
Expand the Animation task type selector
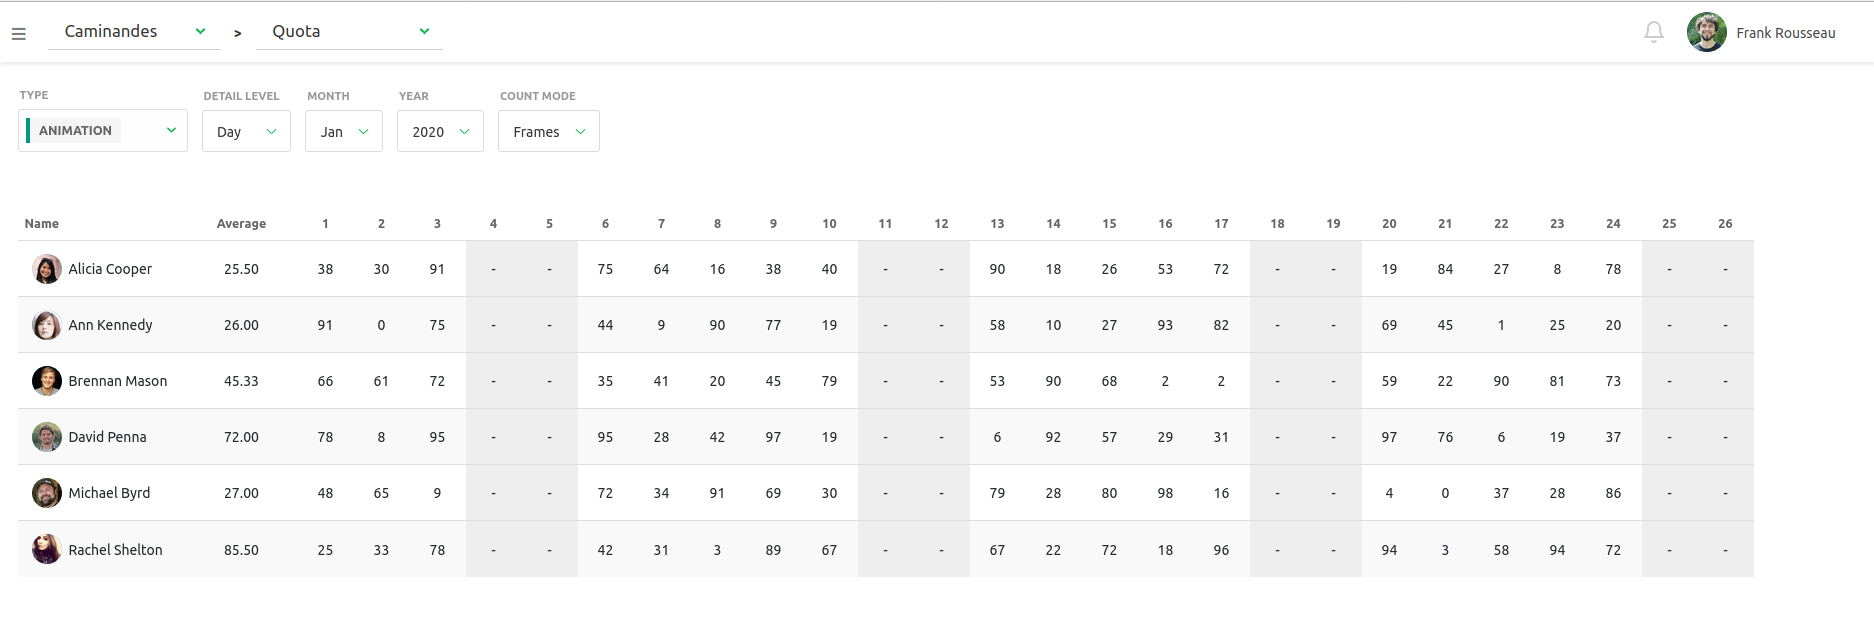[x=103, y=131]
